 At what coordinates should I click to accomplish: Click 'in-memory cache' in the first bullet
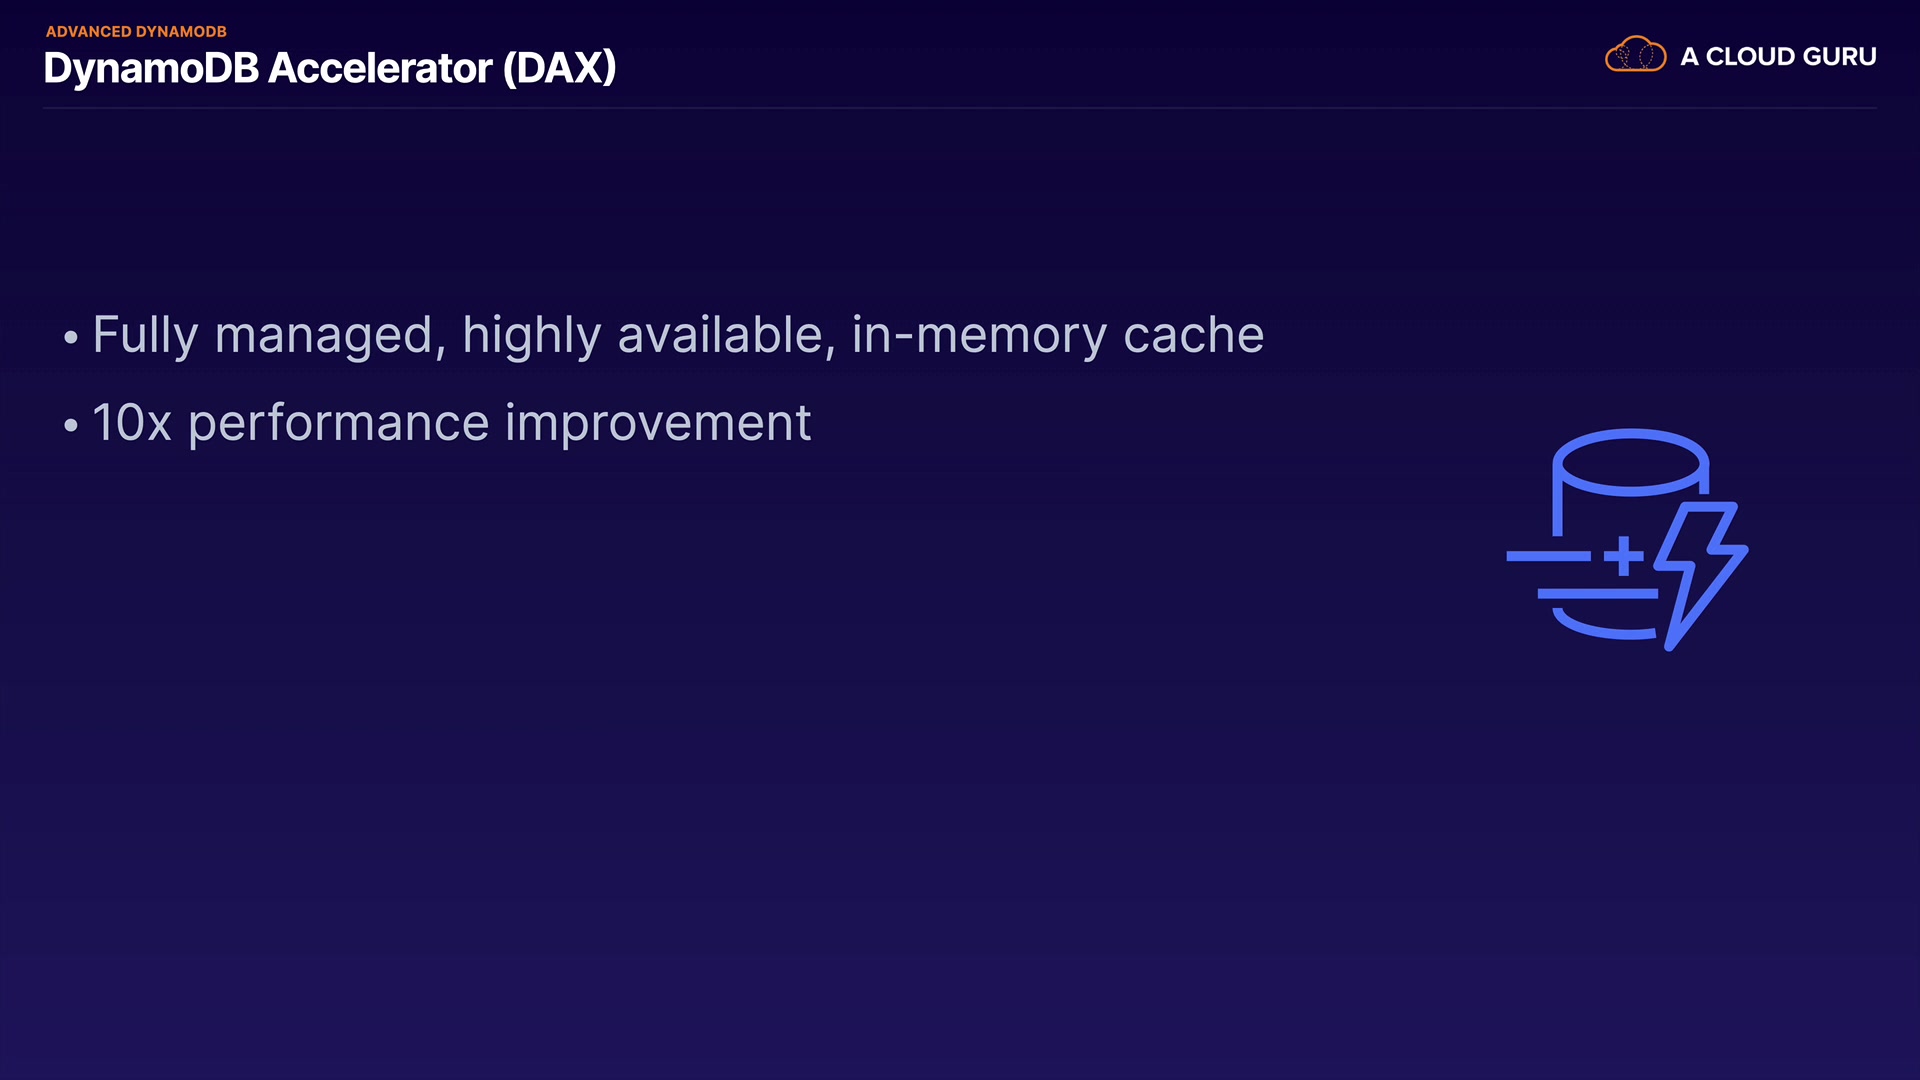(1057, 335)
